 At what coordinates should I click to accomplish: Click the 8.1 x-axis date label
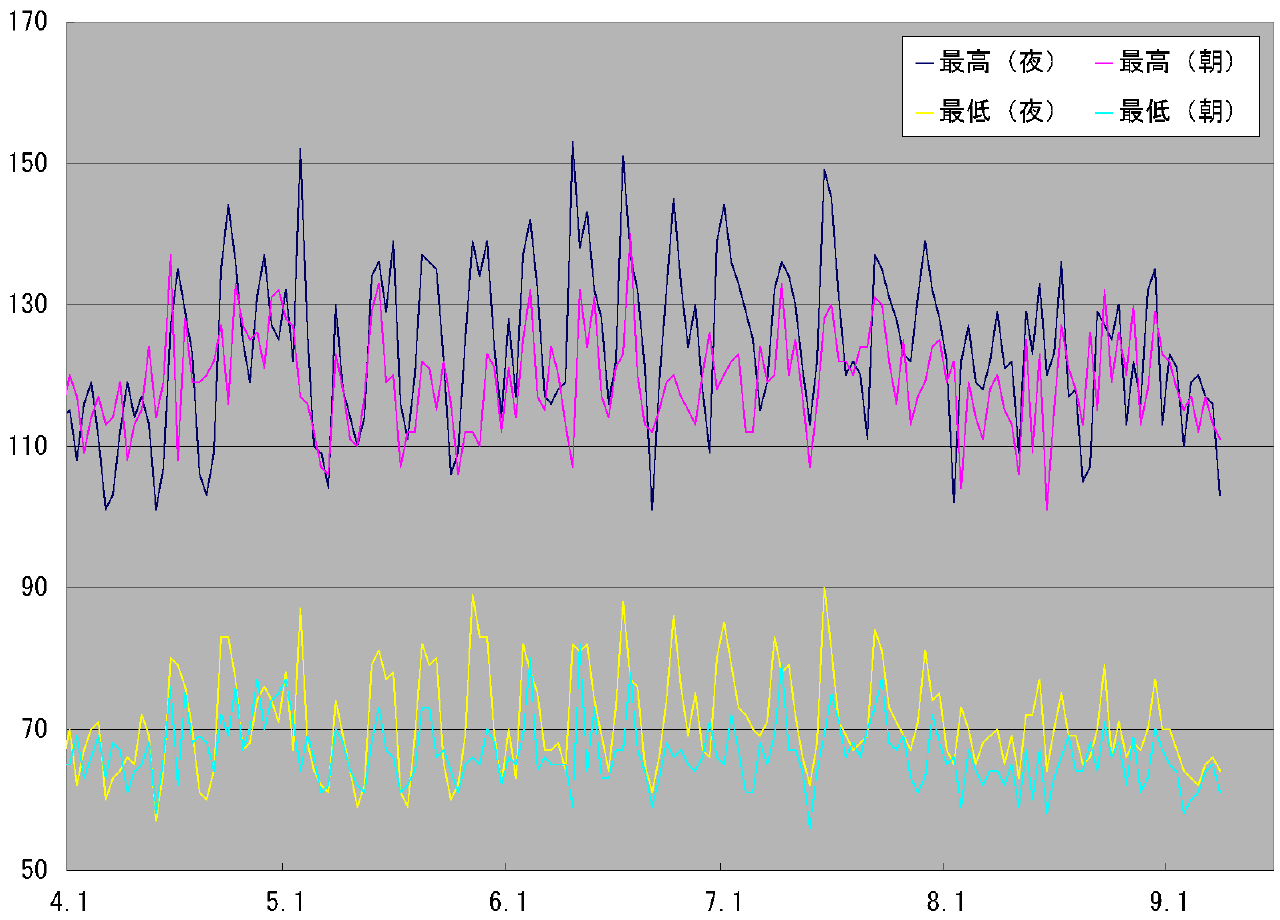pos(945,900)
